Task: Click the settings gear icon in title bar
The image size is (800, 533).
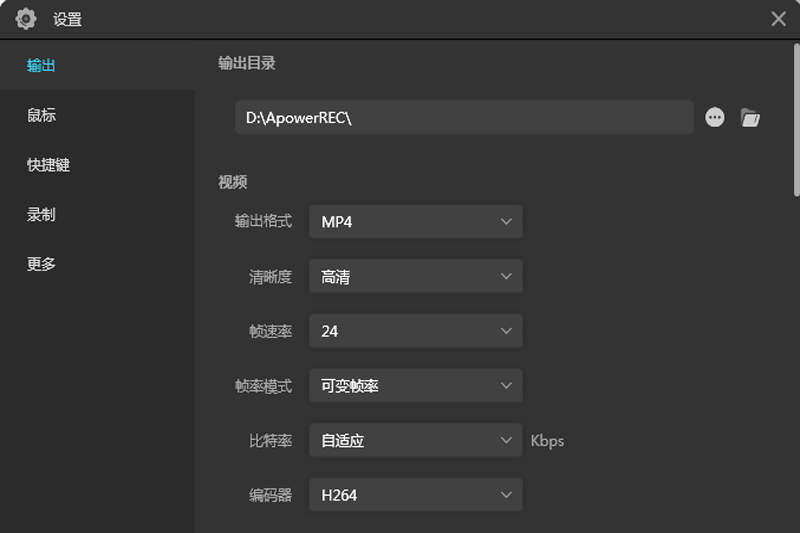Action: pyautogui.click(x=26, y=19)
